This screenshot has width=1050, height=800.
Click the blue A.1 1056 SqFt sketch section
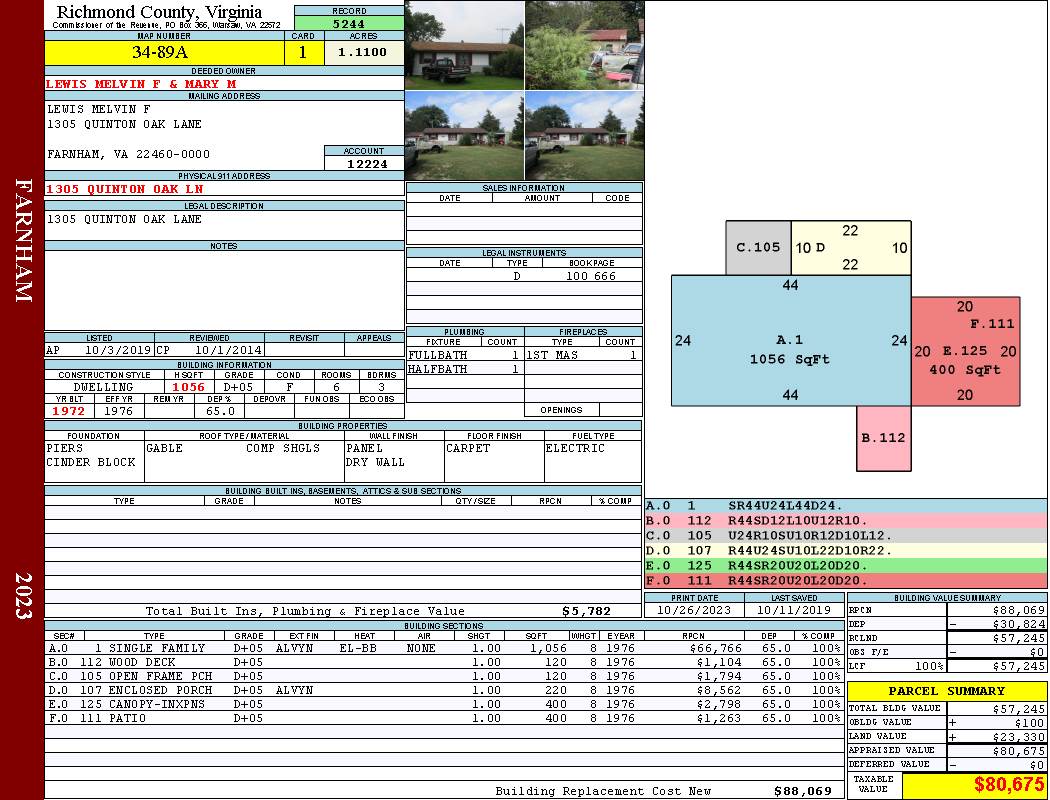(791, 340)
